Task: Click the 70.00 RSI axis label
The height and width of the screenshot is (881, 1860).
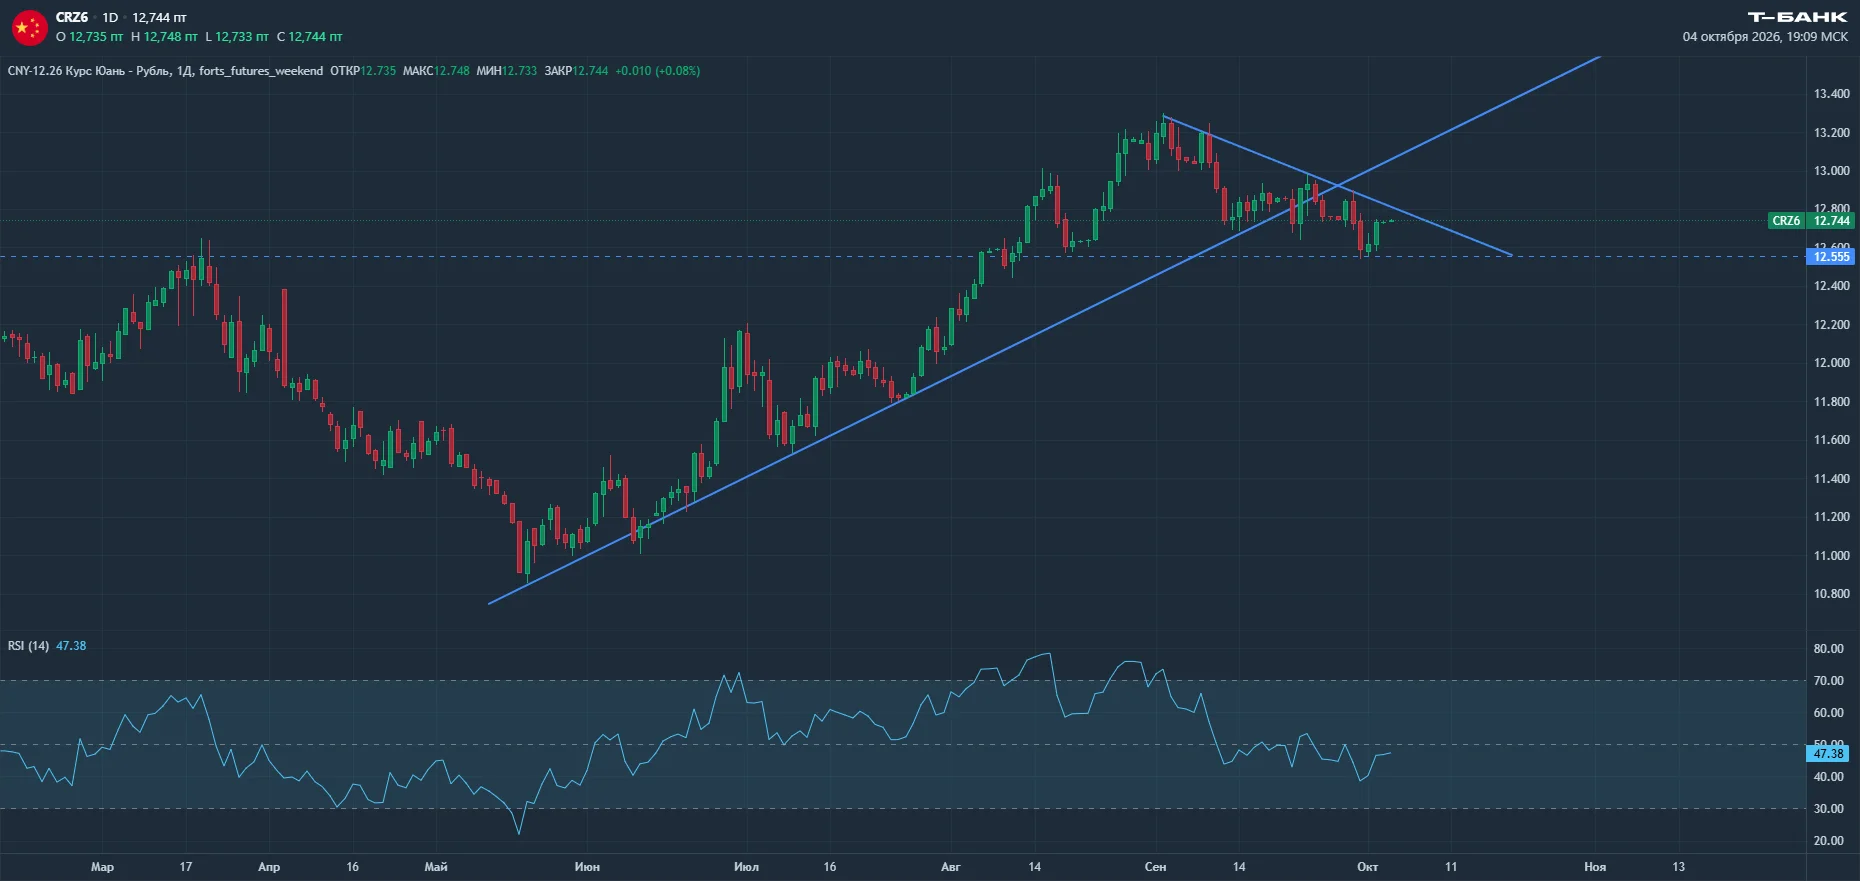Action: (x=1829, y=681)
